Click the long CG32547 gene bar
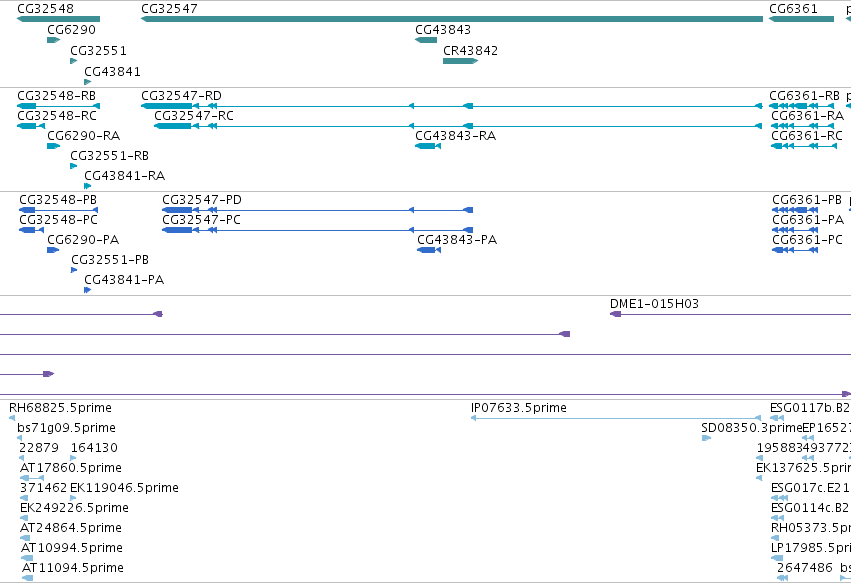This screenshot has height=583, width=851. click(452, 19)
